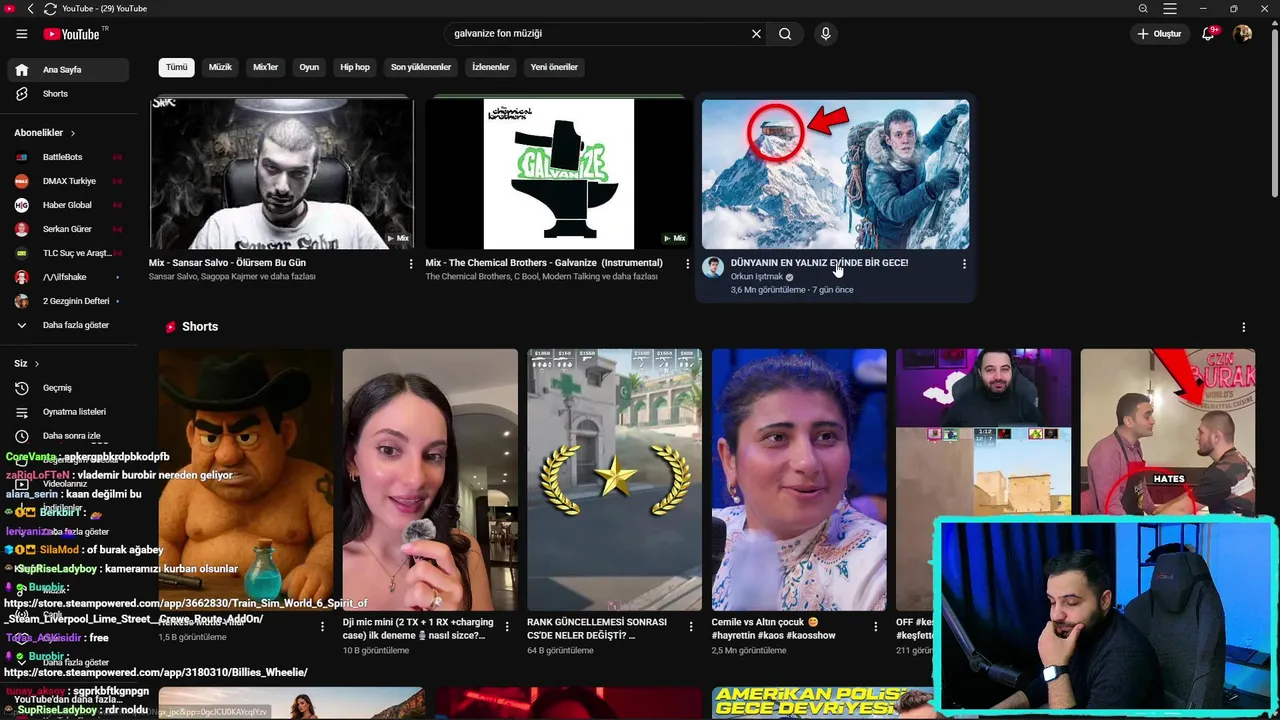Open options for Dji mic mini Short
1280x720 pixels.
click(x=507, y=627)
